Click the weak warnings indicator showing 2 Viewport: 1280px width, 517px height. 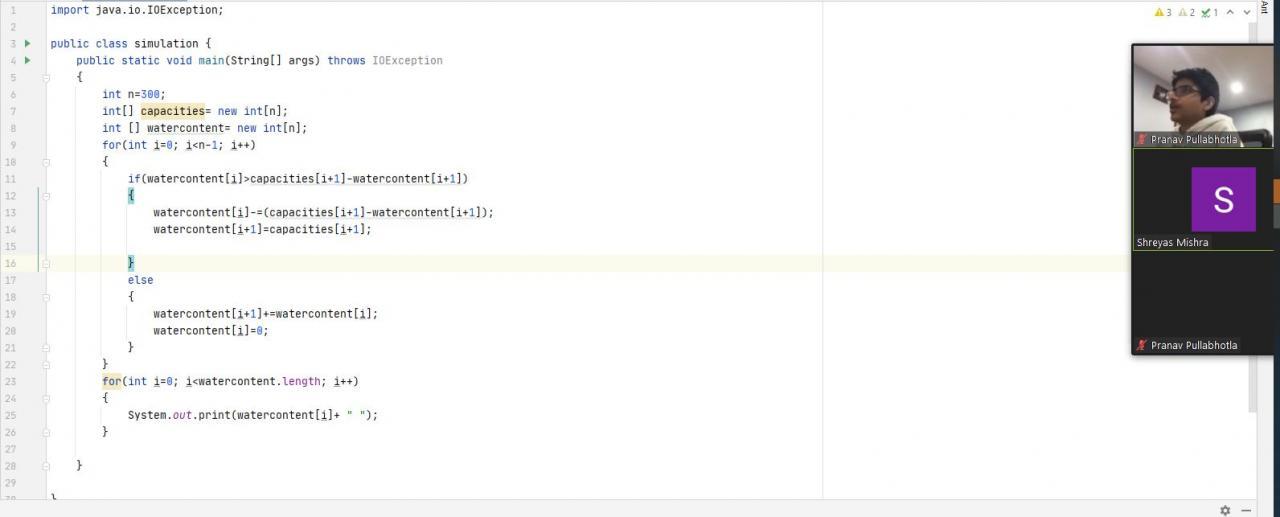(1186, 13)
